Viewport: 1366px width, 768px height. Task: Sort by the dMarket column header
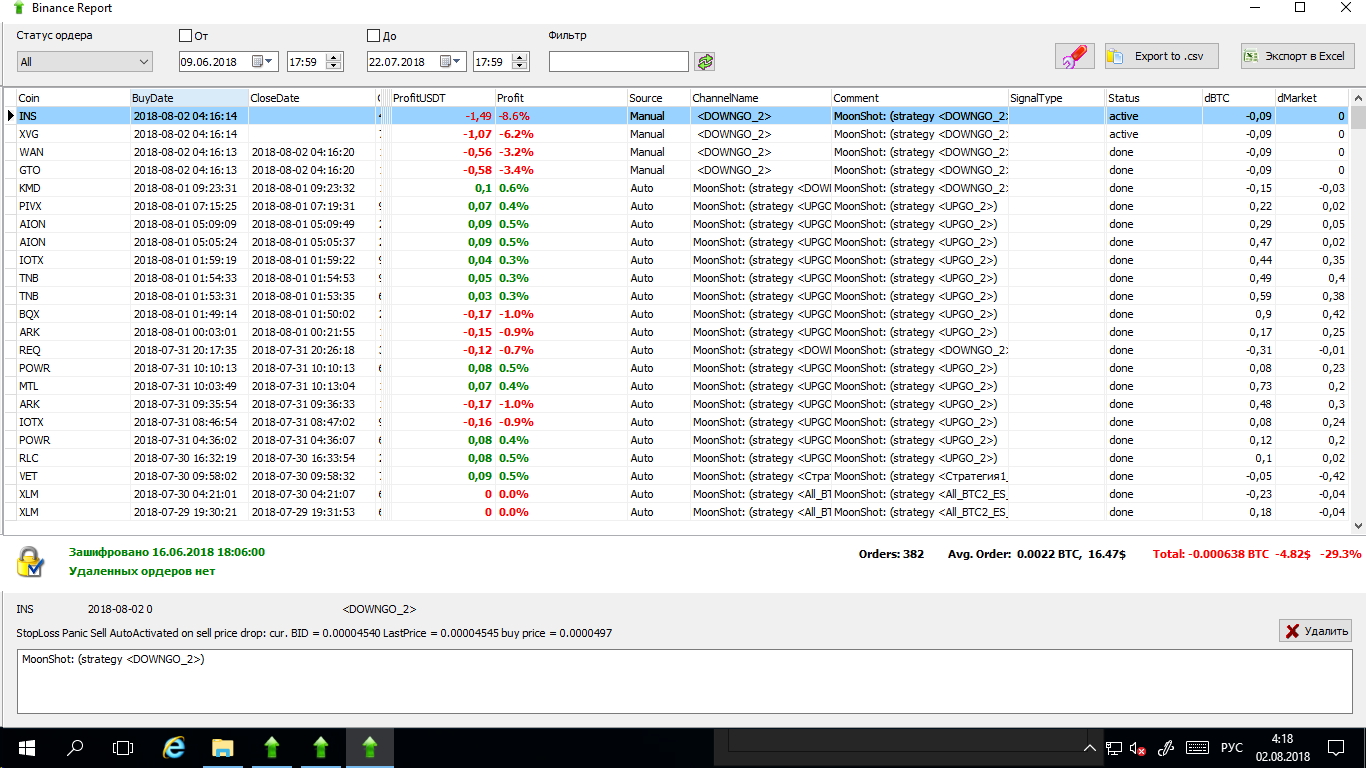1312,98
